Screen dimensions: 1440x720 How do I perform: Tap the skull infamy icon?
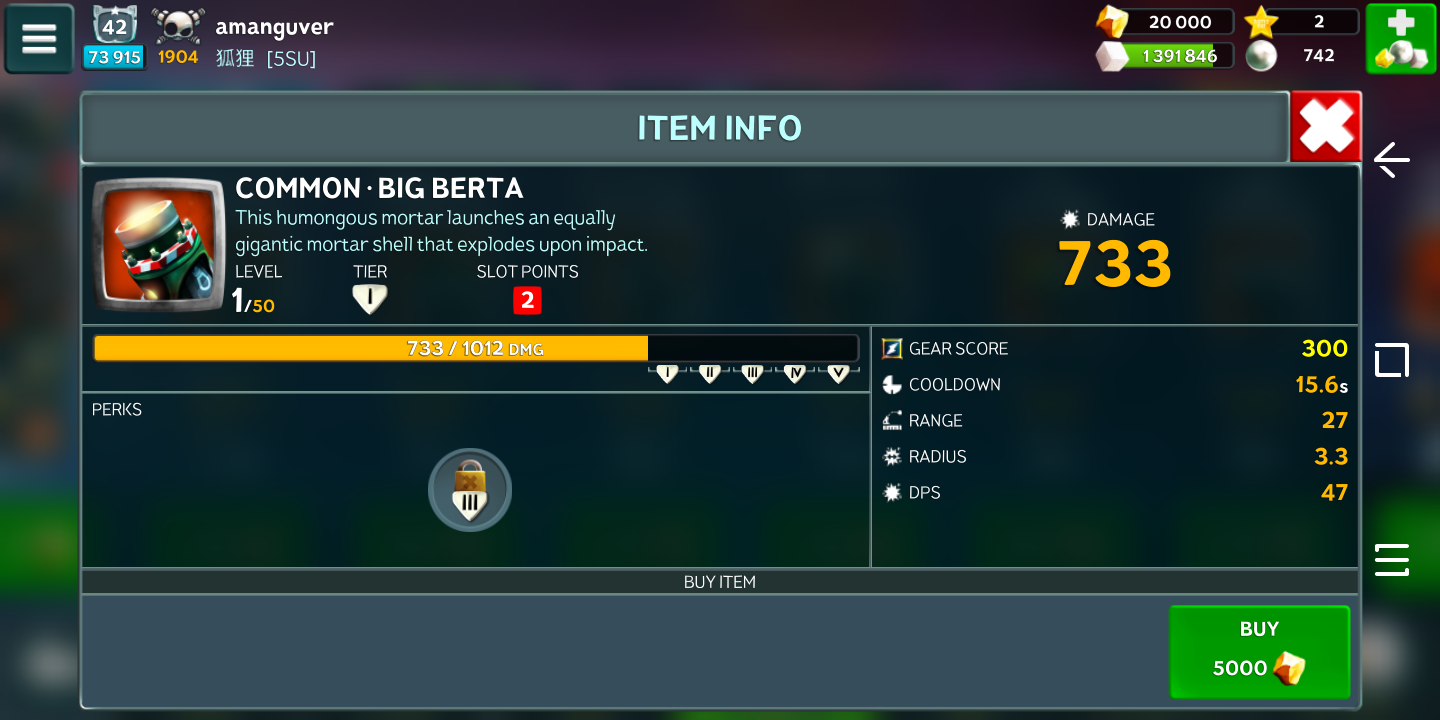pyautogui.click(x=178, y=26)
